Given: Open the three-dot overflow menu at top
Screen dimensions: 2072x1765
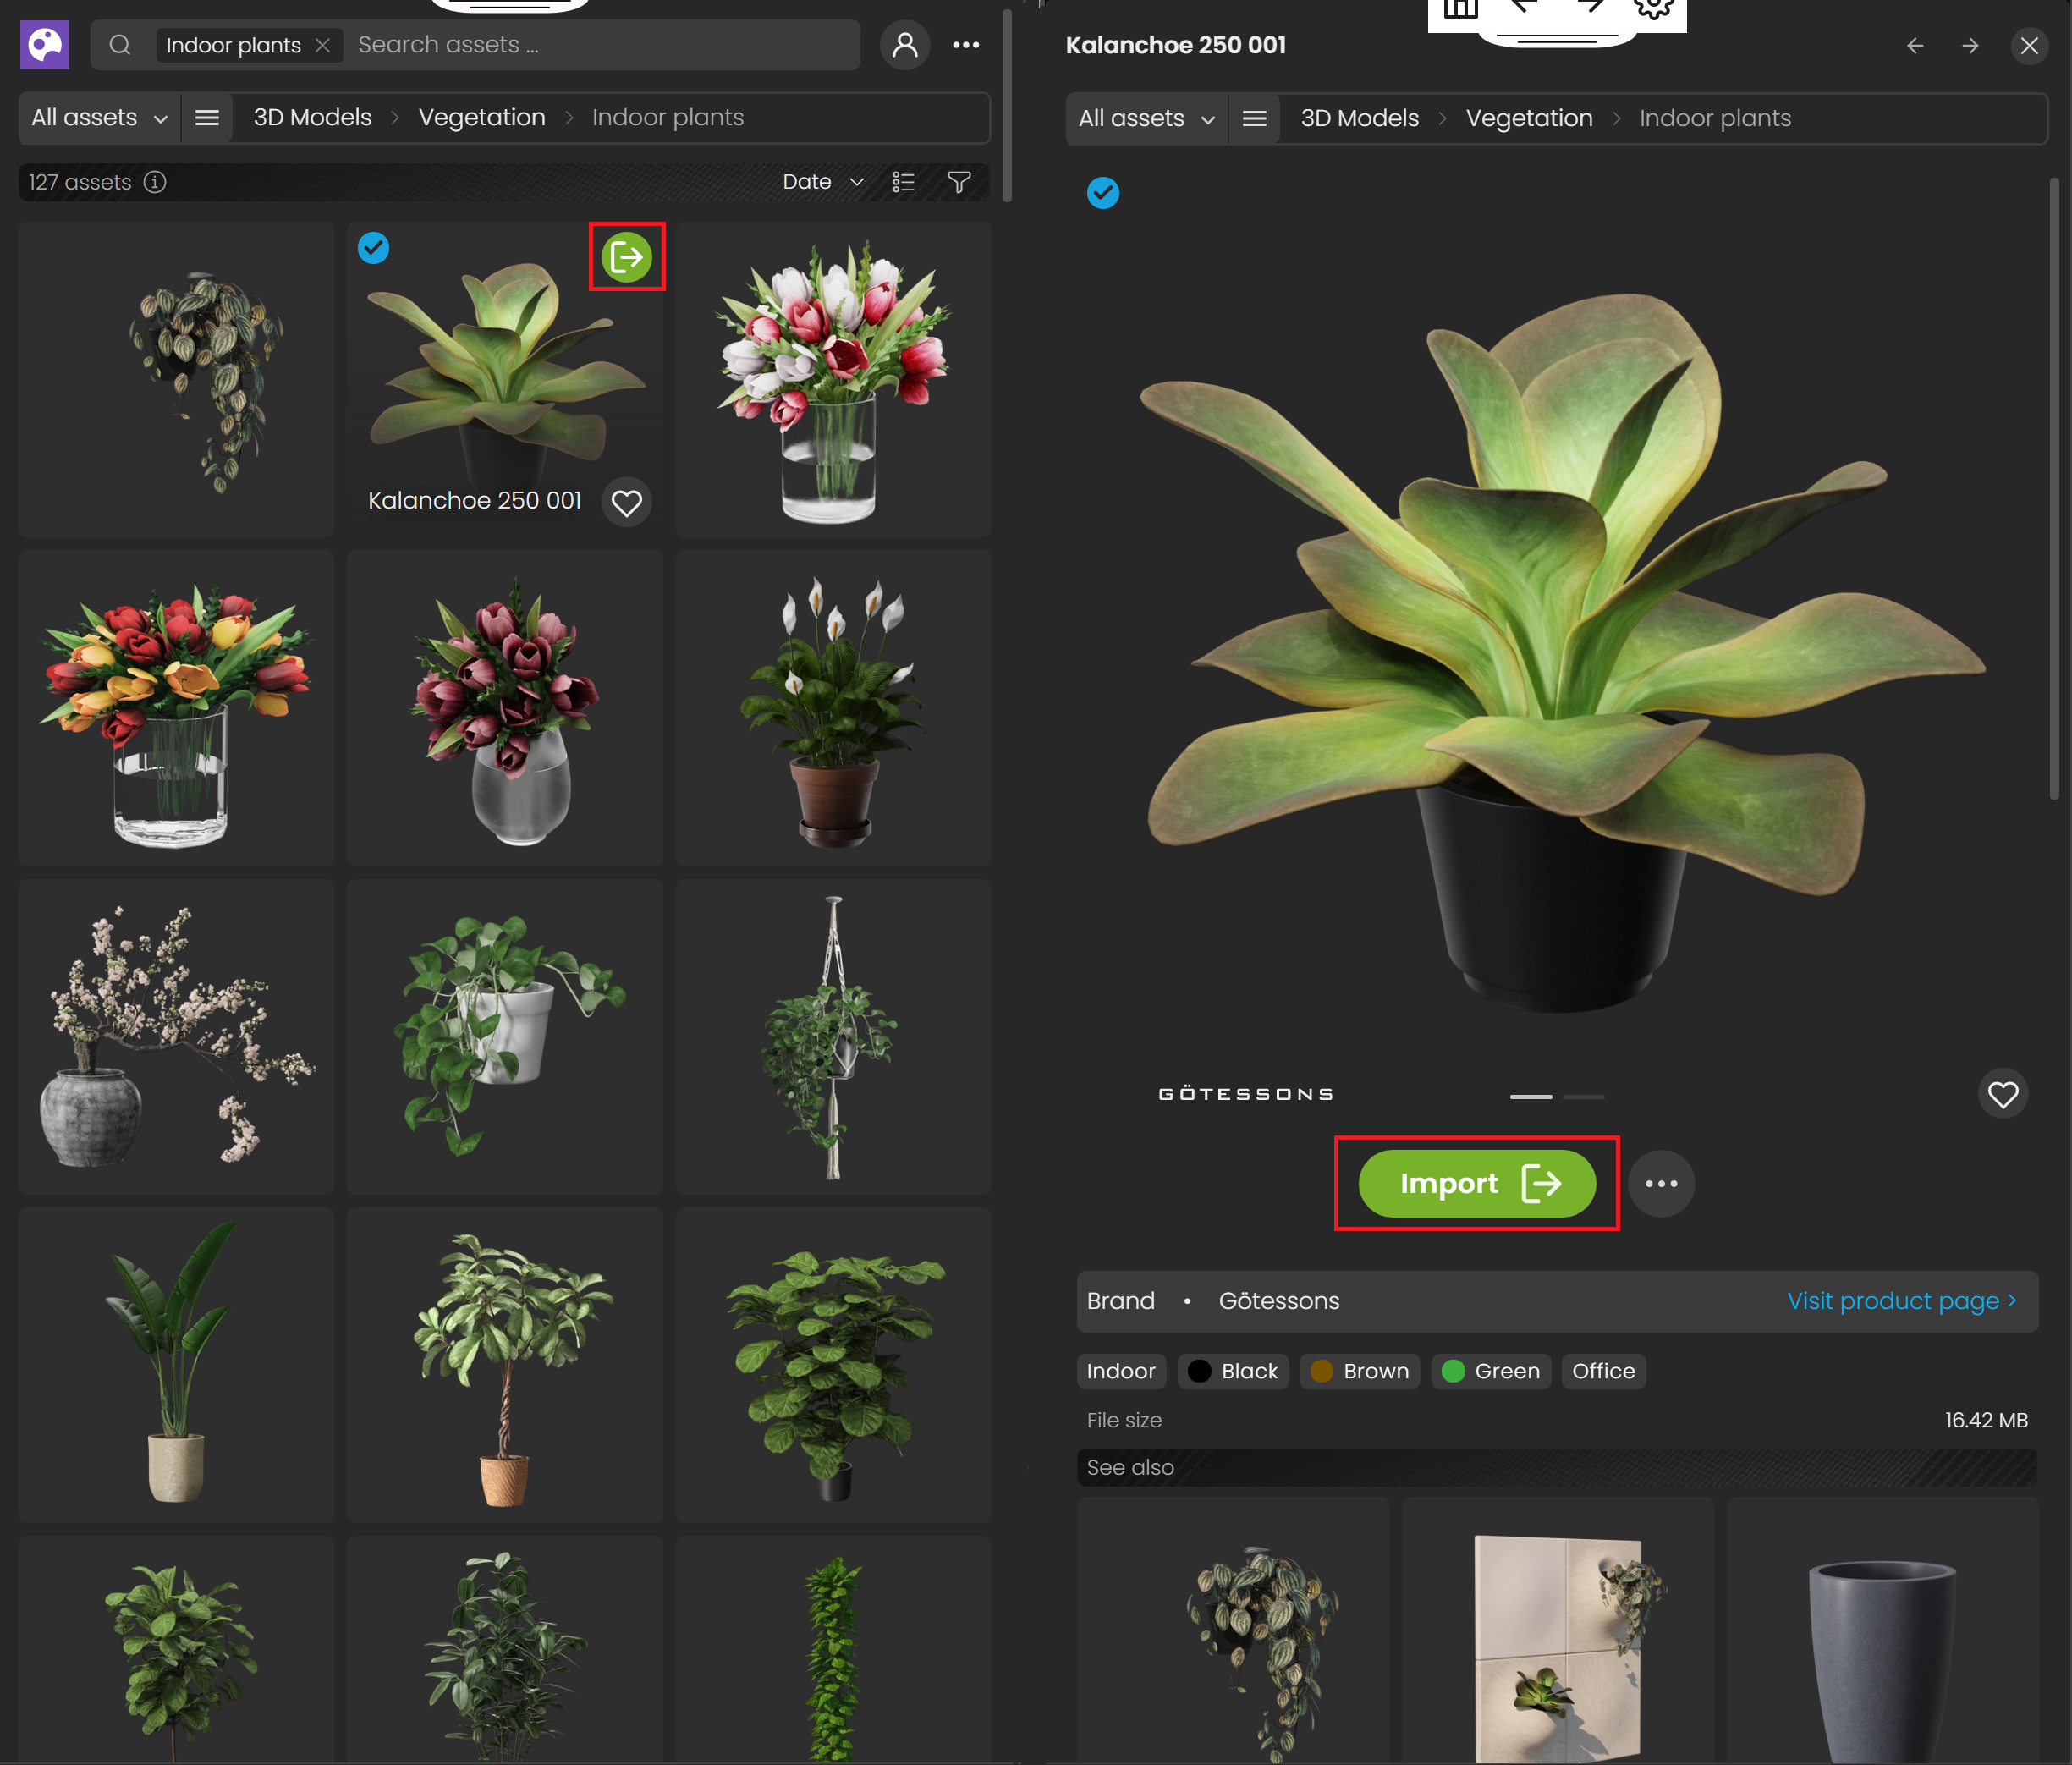Looking at the screenshot, I should tap(966, 44).
